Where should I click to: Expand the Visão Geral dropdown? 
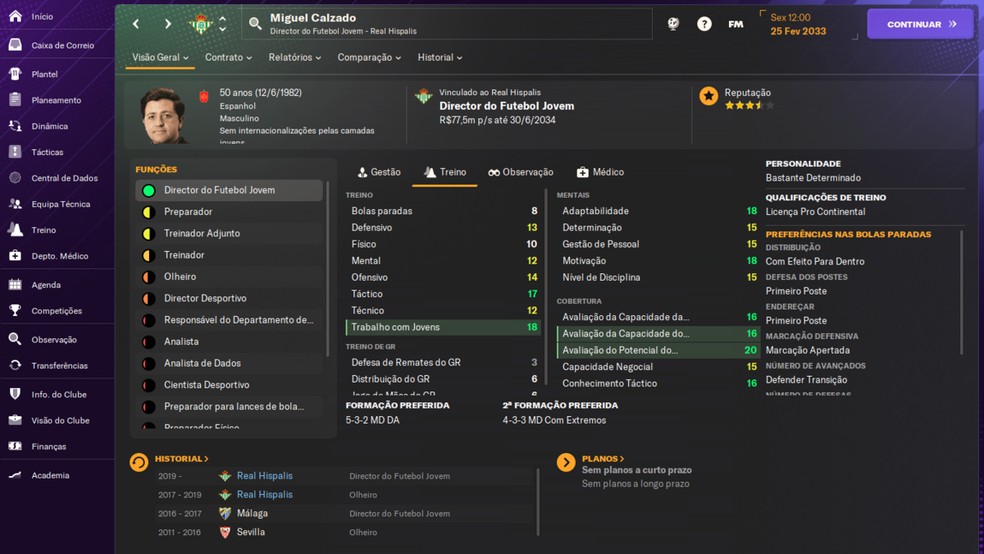point(160,58)
